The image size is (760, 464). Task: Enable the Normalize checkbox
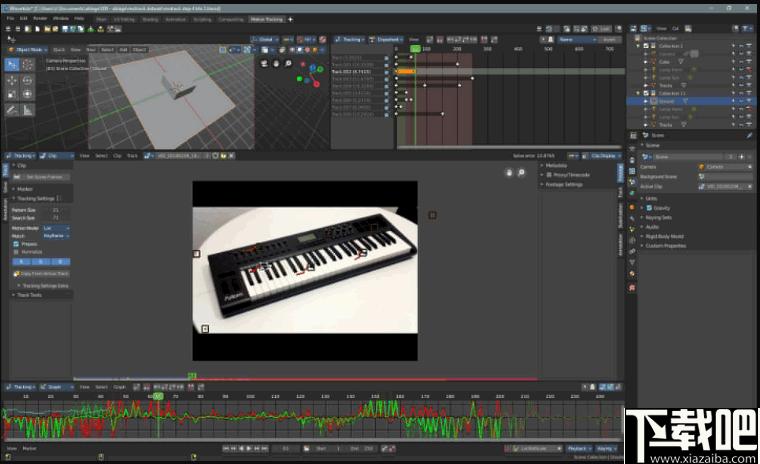pos(16,252)
